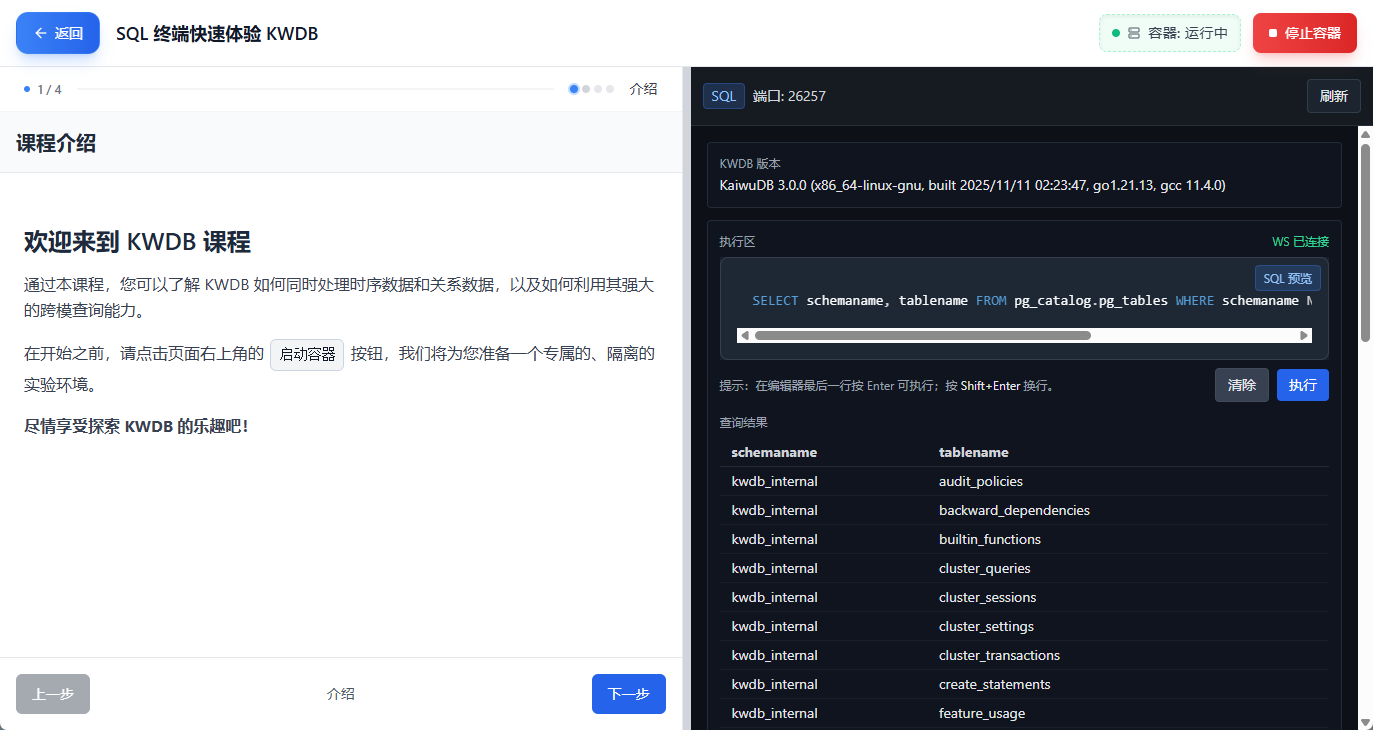Select the cluster_settings cell
Viewport: 1373px width, 730px height.
point(986,626)
